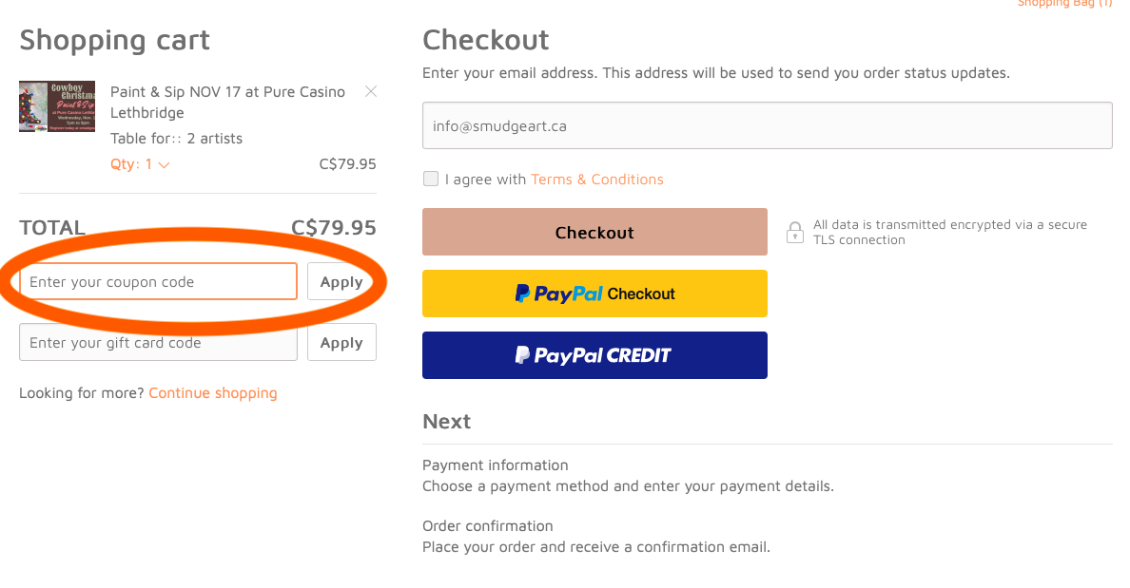Click the Order confirmation step heading
Viewport: 1130px width, 588px height.
[488, 526]
